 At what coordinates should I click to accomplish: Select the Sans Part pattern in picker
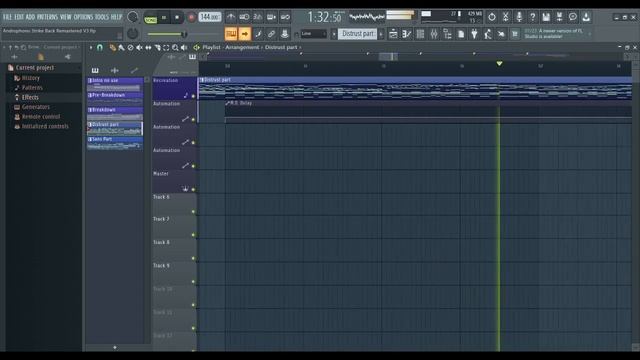[115, 142]
